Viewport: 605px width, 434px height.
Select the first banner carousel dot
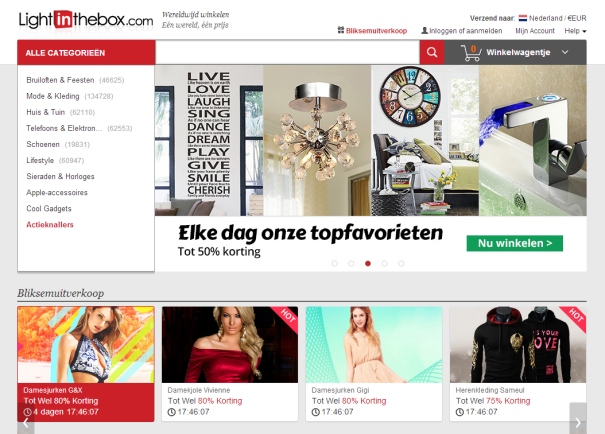point(335,263)
